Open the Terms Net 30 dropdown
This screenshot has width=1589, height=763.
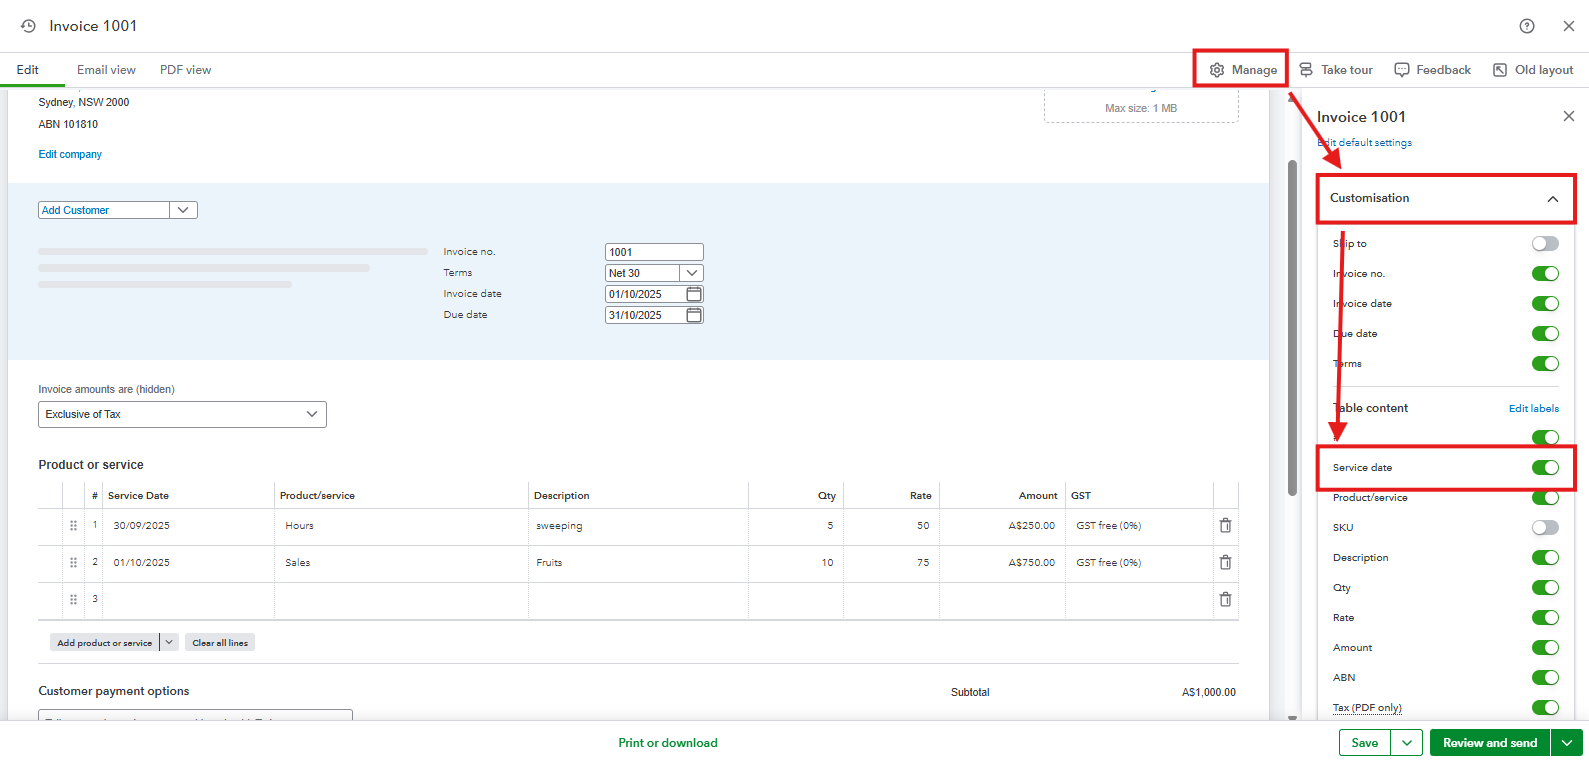pos(692,273)
